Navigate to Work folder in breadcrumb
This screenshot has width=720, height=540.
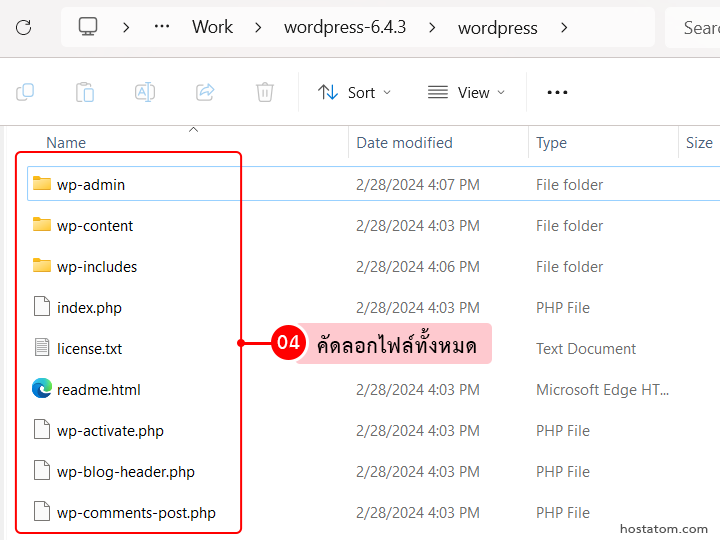point(212,27)
